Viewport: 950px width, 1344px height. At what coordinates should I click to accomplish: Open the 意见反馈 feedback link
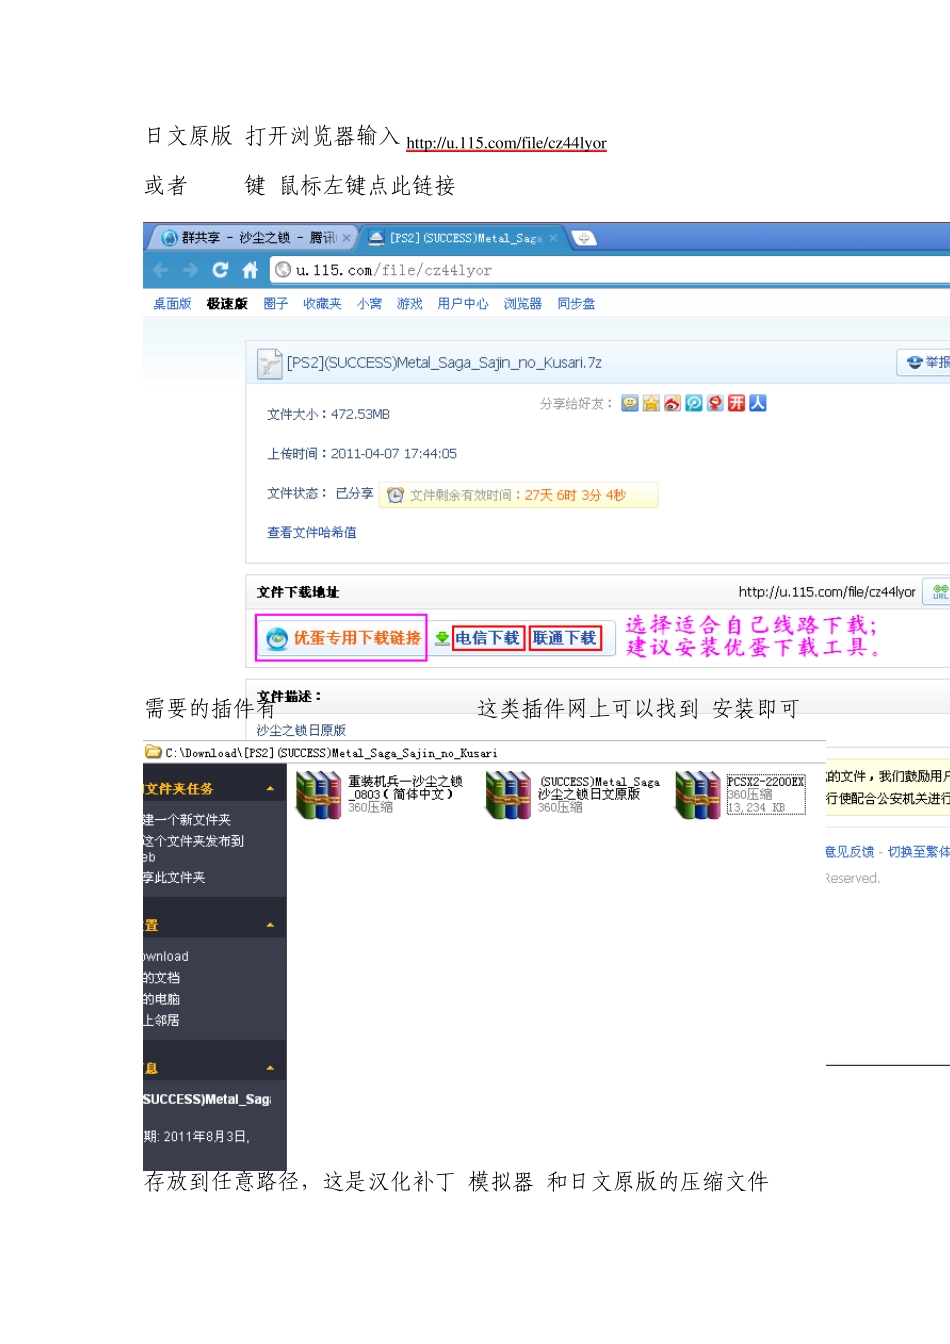[850, 852]
